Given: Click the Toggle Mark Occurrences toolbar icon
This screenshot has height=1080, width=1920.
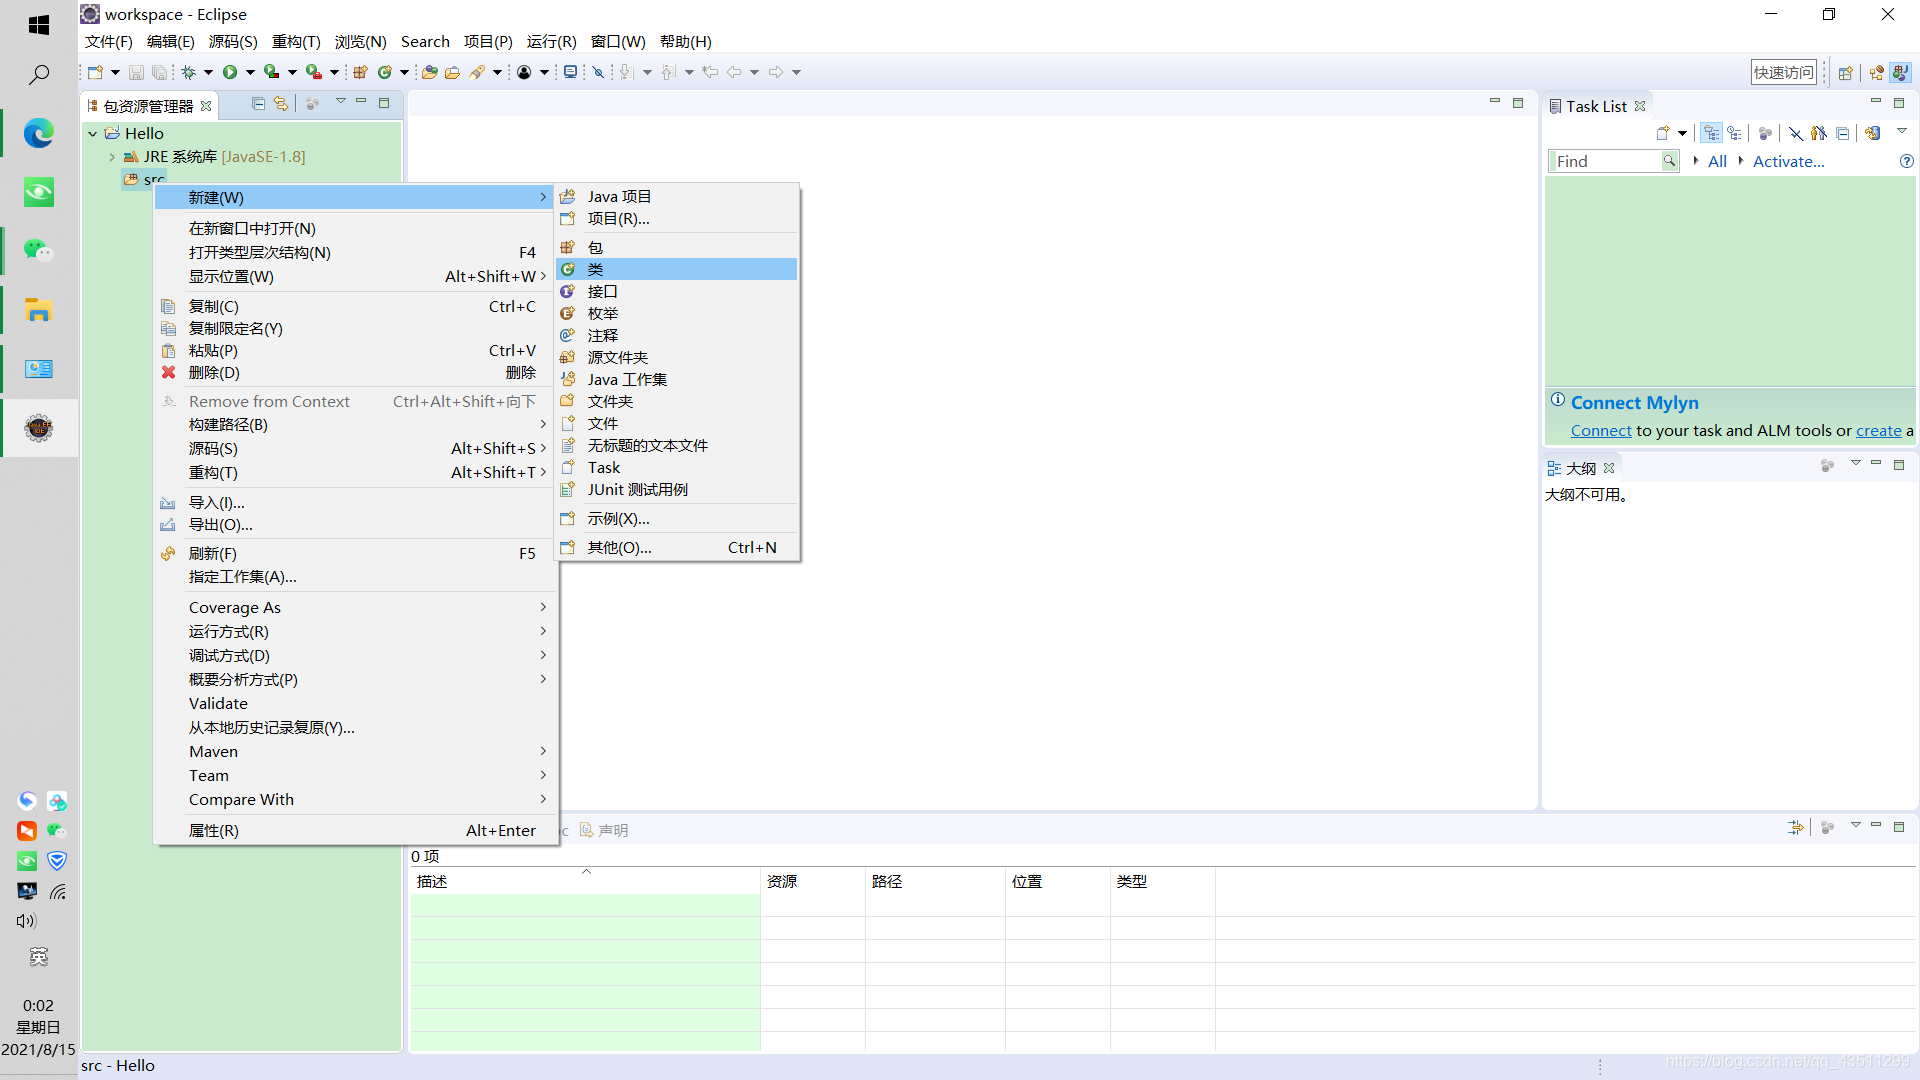Looking at the screenshot, I should coord(599,72).
